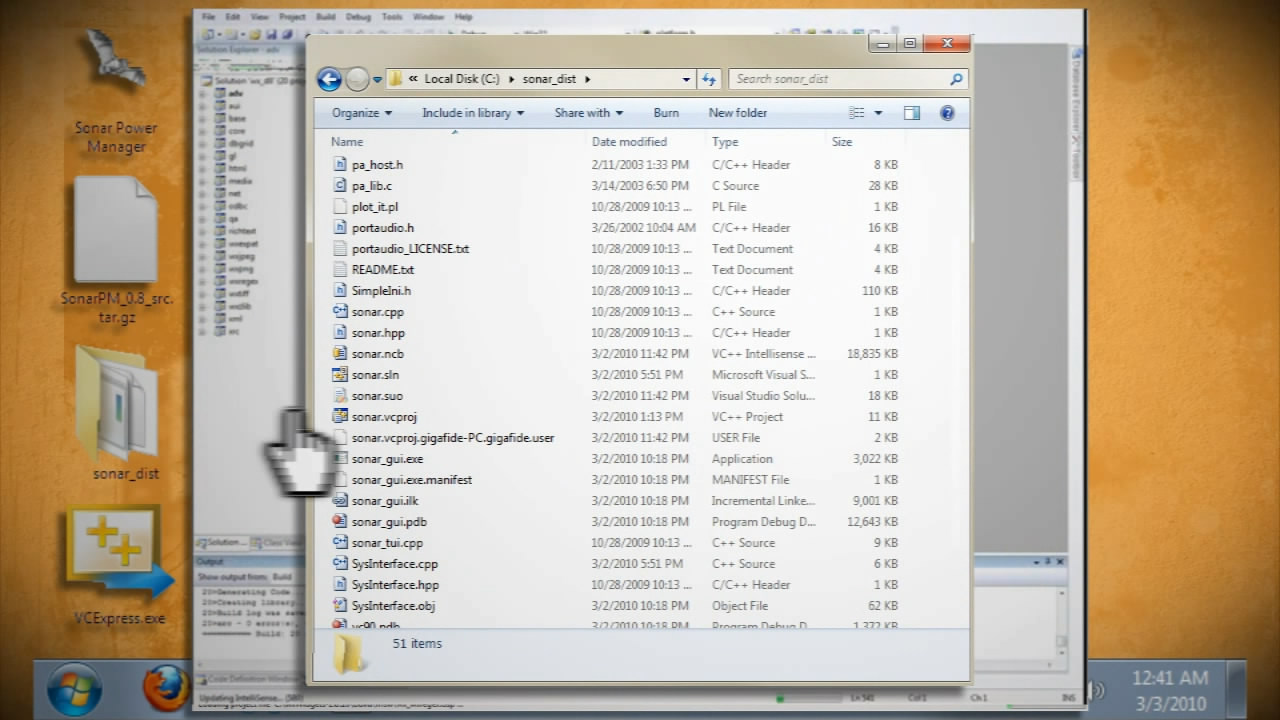Click Local Disk (C:) in address breadcrumb
The width and height of the screenshot is (1280, 720).
462,79
